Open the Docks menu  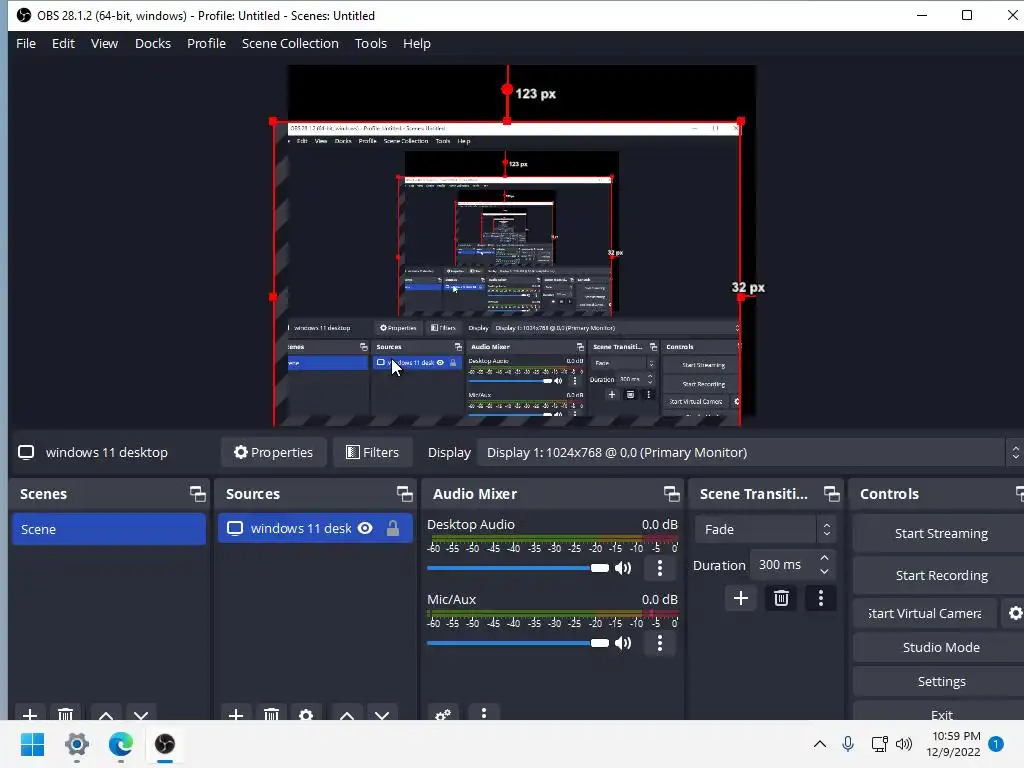tap(153, 44)
